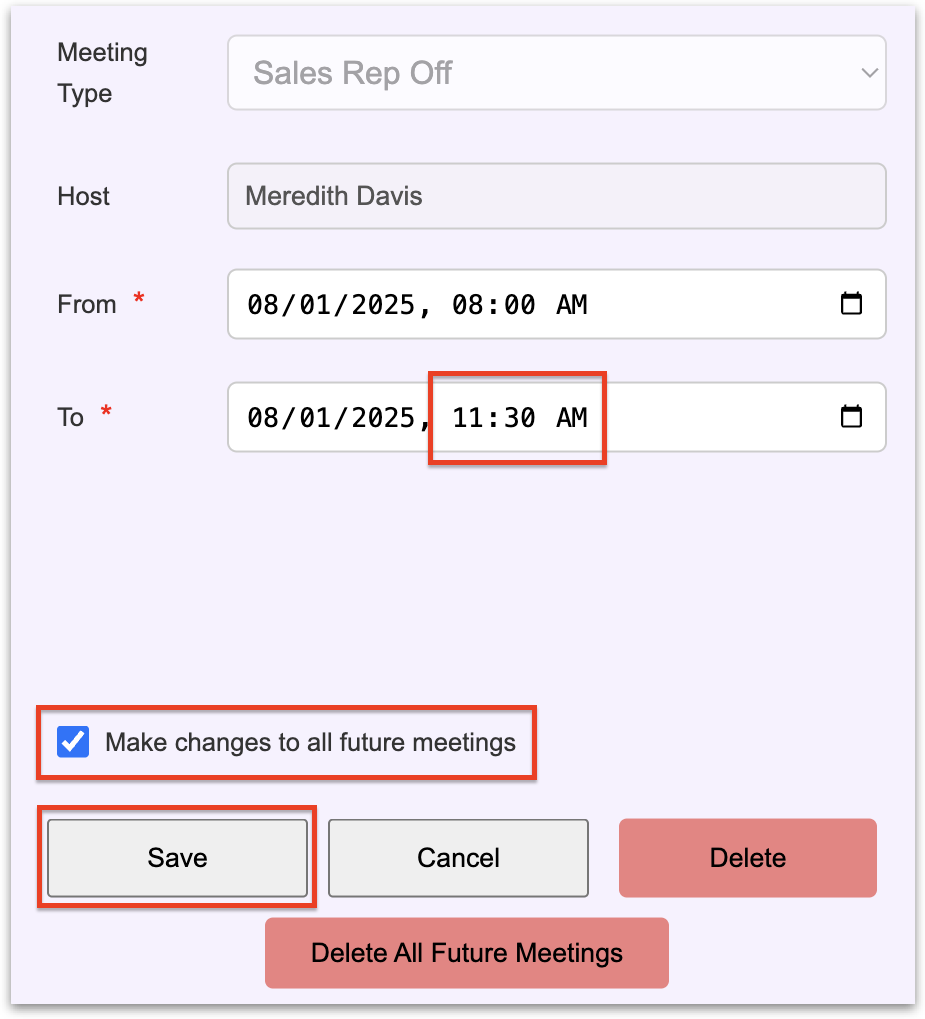Open the From field calendar picker icon
The image size is (925, 1019).
(x=851, y=304)
